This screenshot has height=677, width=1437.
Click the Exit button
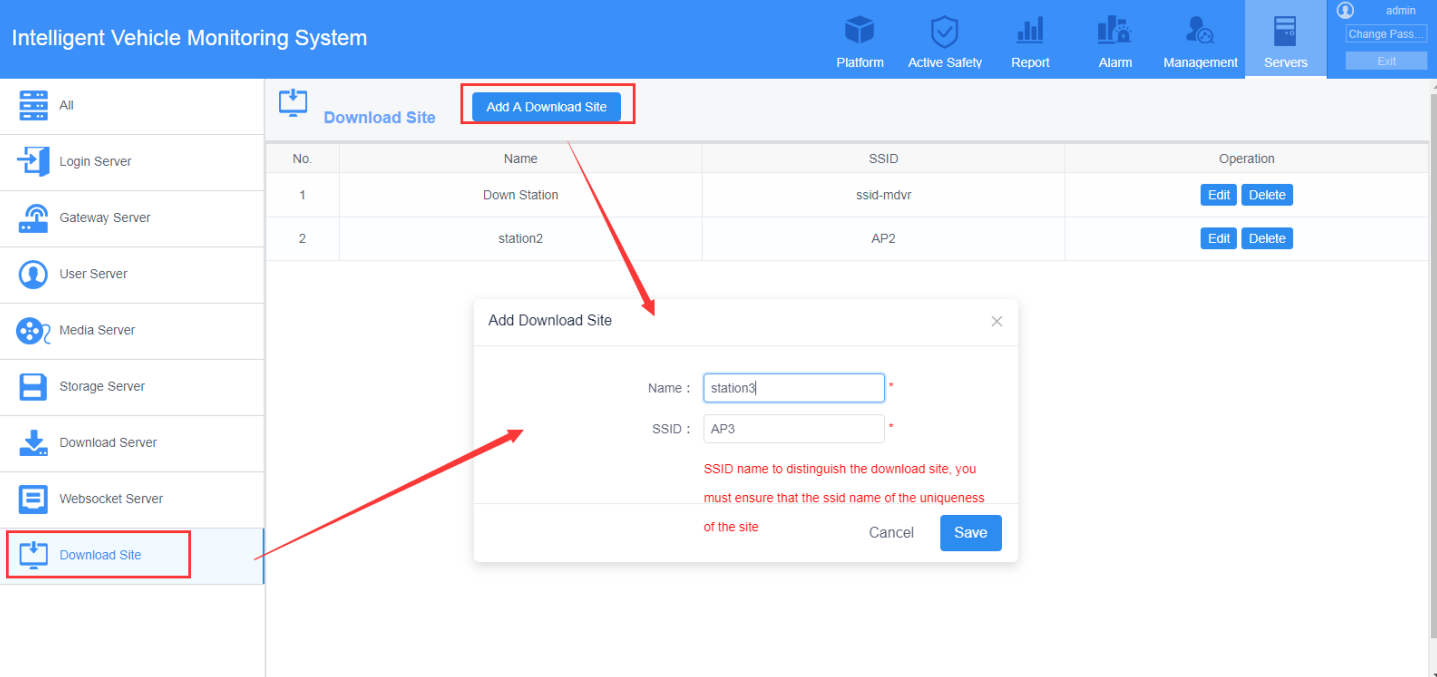[1386, 61]
